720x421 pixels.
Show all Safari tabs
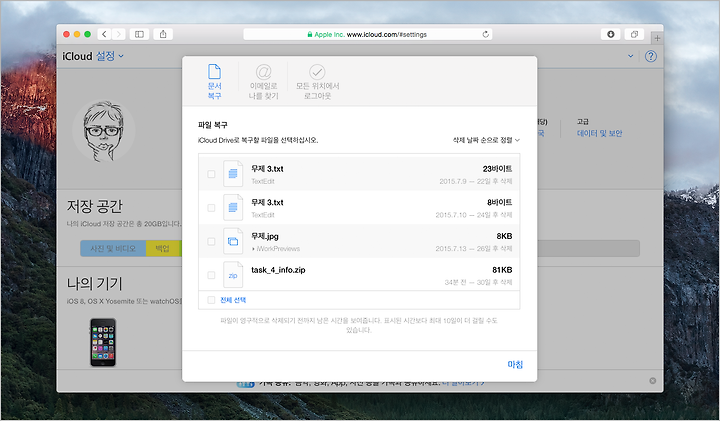pos(634,34)
